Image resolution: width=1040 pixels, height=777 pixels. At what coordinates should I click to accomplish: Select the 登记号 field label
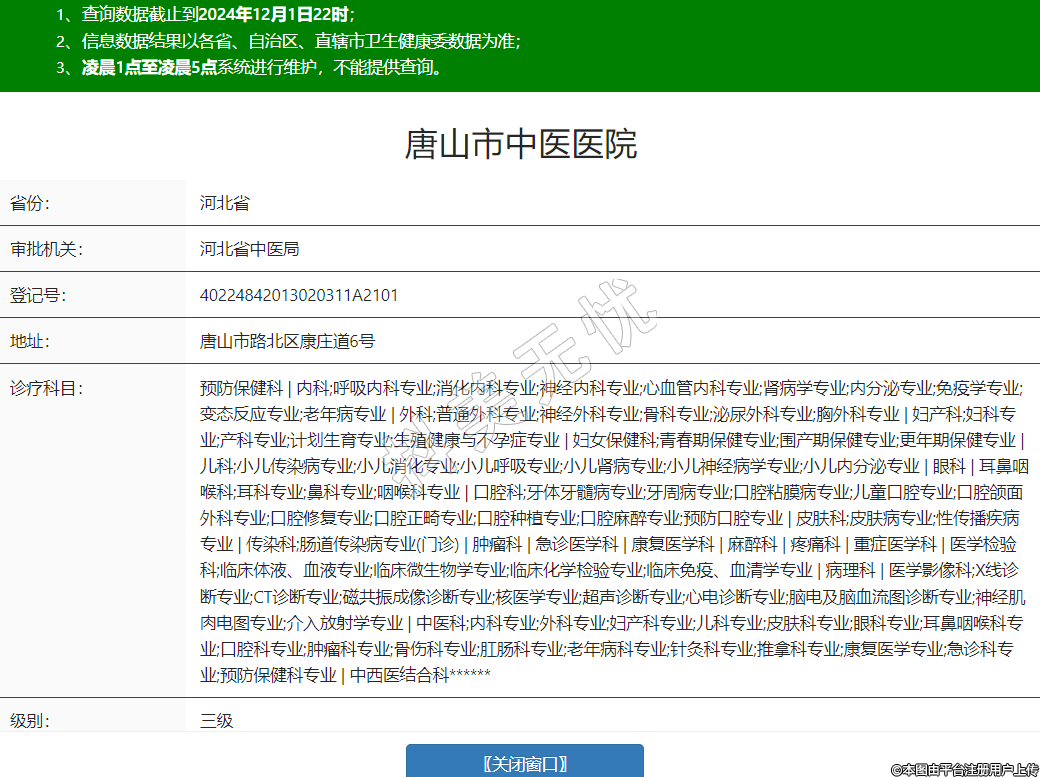click(37, 295)
